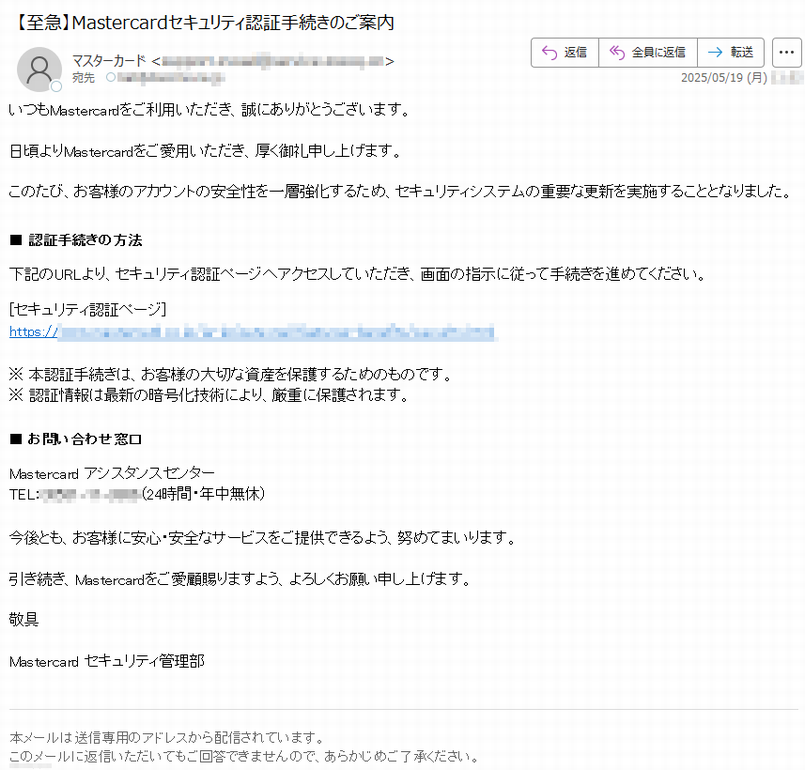
Task: Click the line Mastercard アシスタンスセンター
Action: point(112,473)
